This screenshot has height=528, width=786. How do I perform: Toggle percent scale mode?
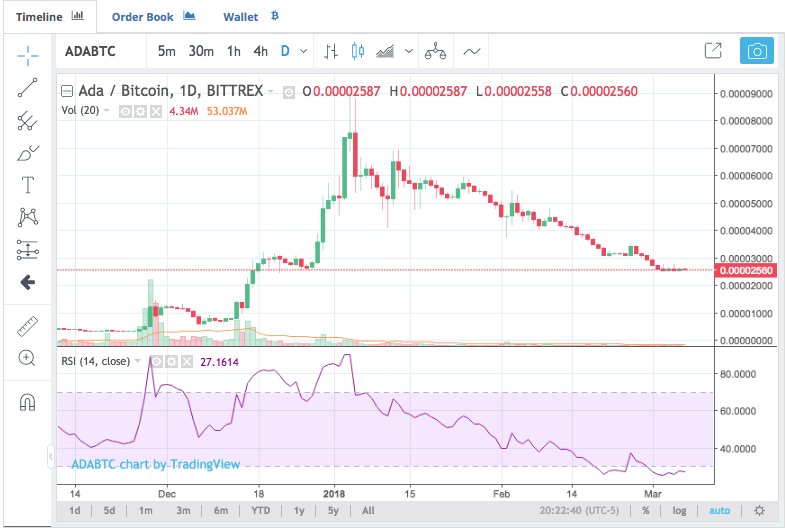646,510
